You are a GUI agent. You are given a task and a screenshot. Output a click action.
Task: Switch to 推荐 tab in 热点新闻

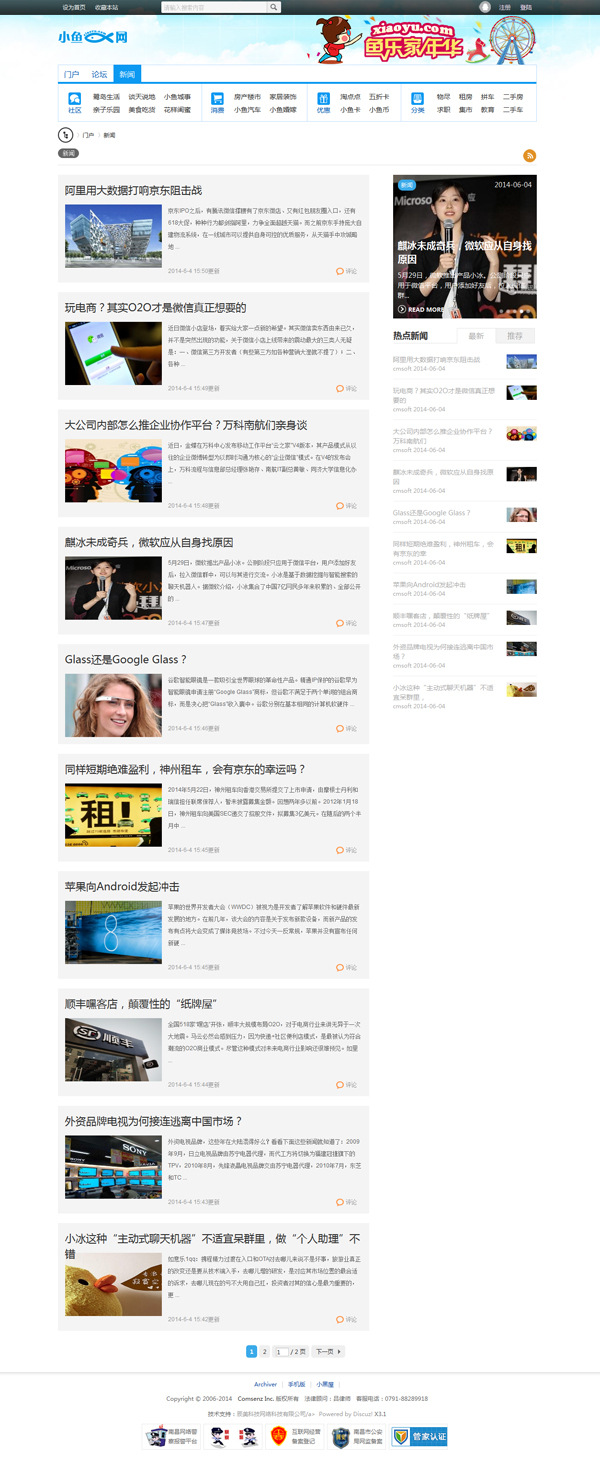[x=515, y=336]
